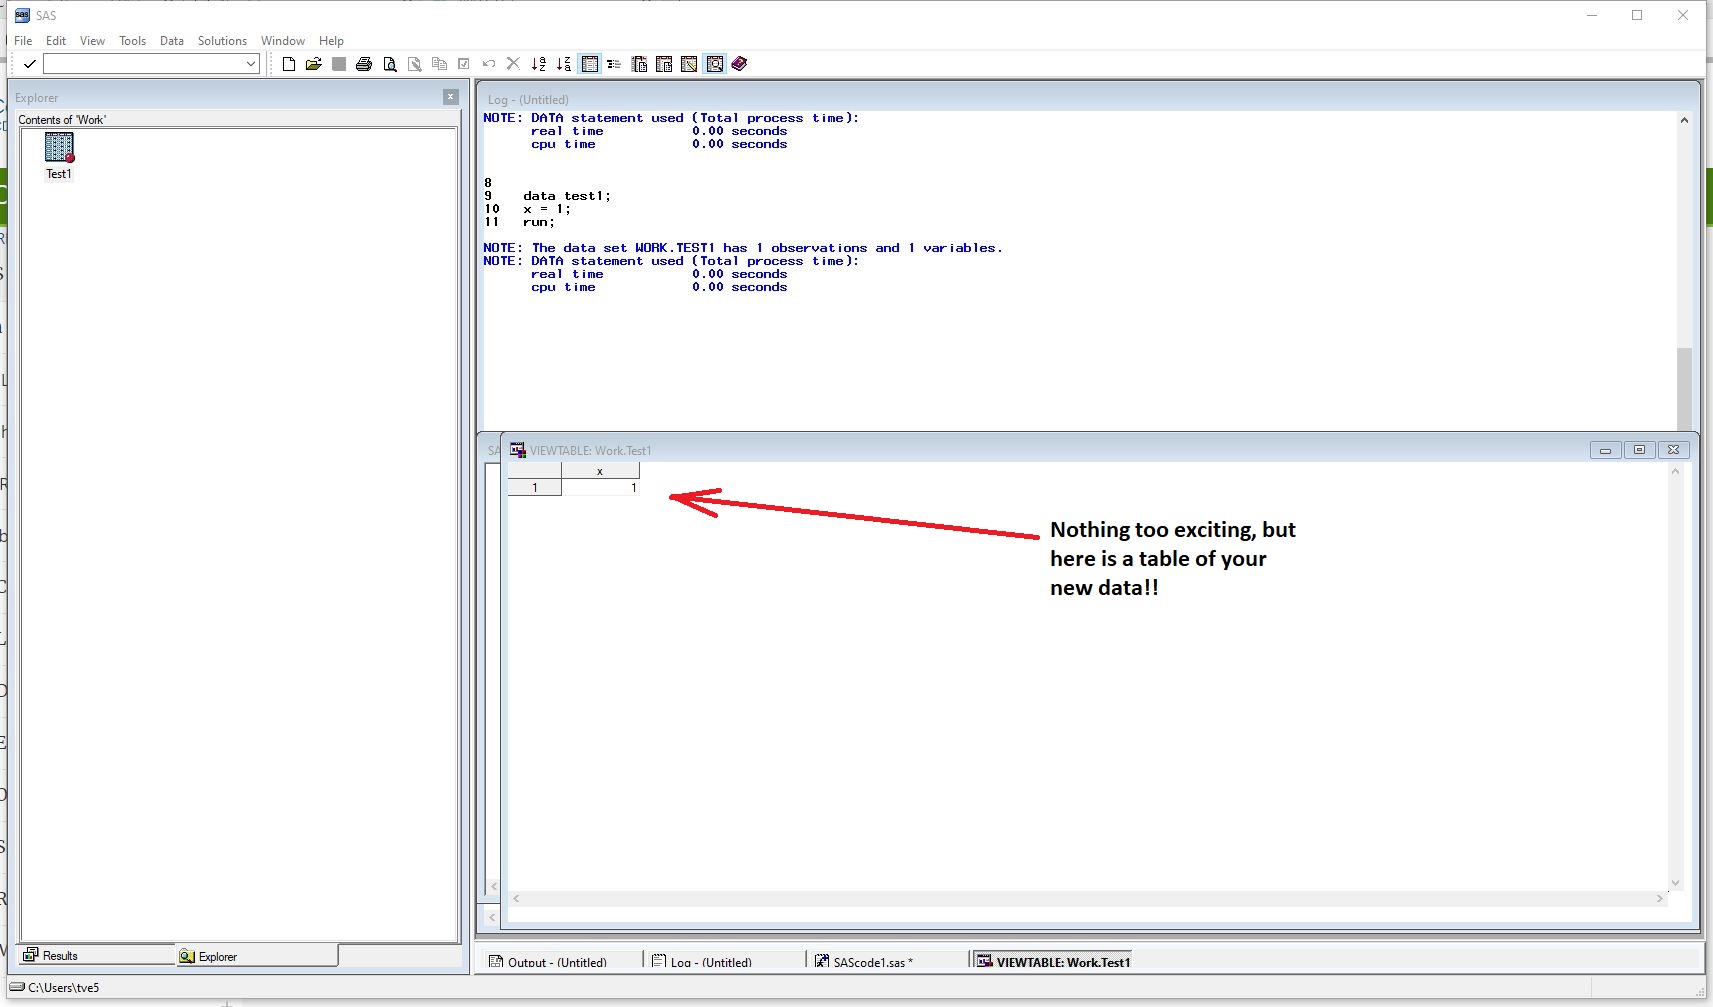Click the Print toolbar icon
This screenshot has width=1713, height=1007.
coord(364,64)
